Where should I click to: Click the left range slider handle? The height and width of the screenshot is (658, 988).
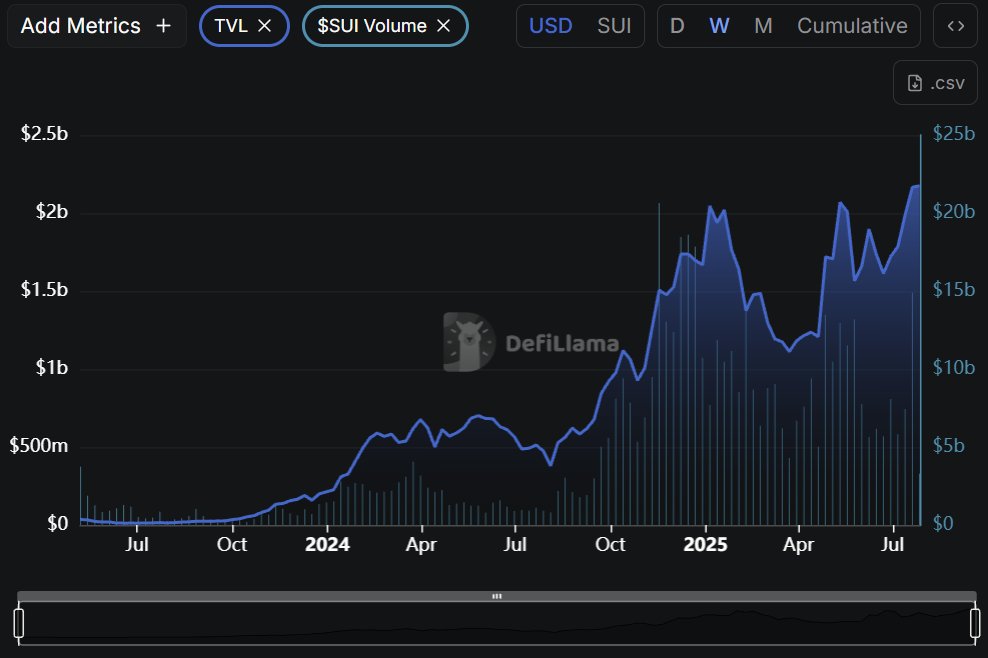pyautogui.click(x=19, y=623)
